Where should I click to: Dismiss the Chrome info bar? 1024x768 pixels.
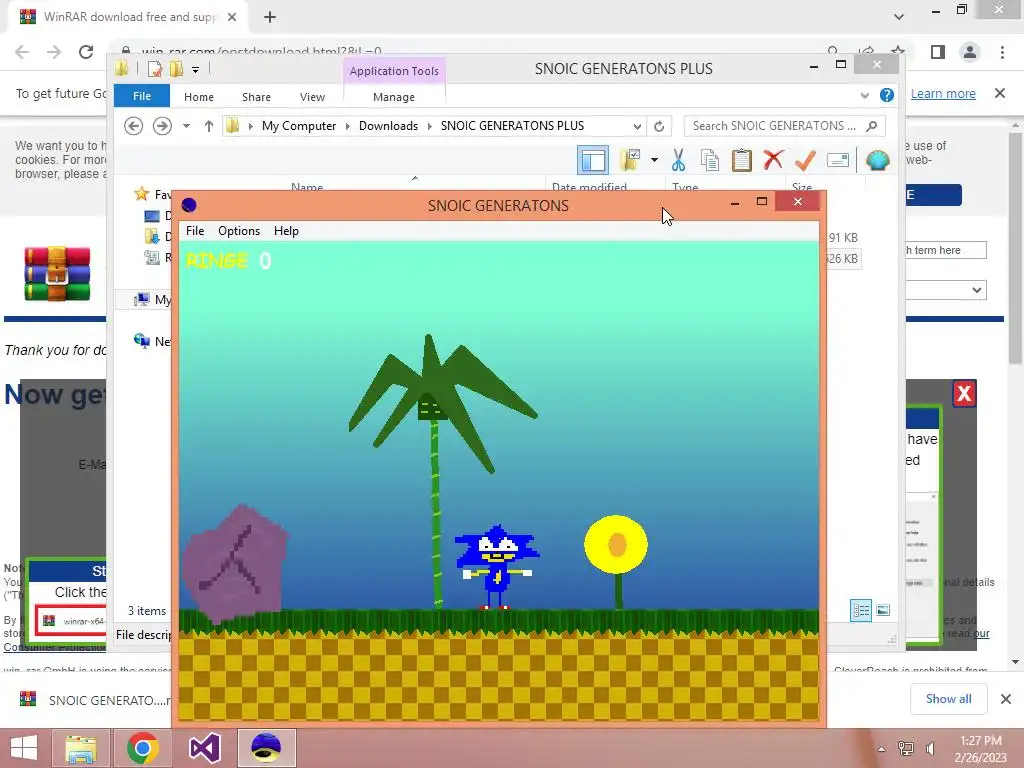pos(1000,93)
